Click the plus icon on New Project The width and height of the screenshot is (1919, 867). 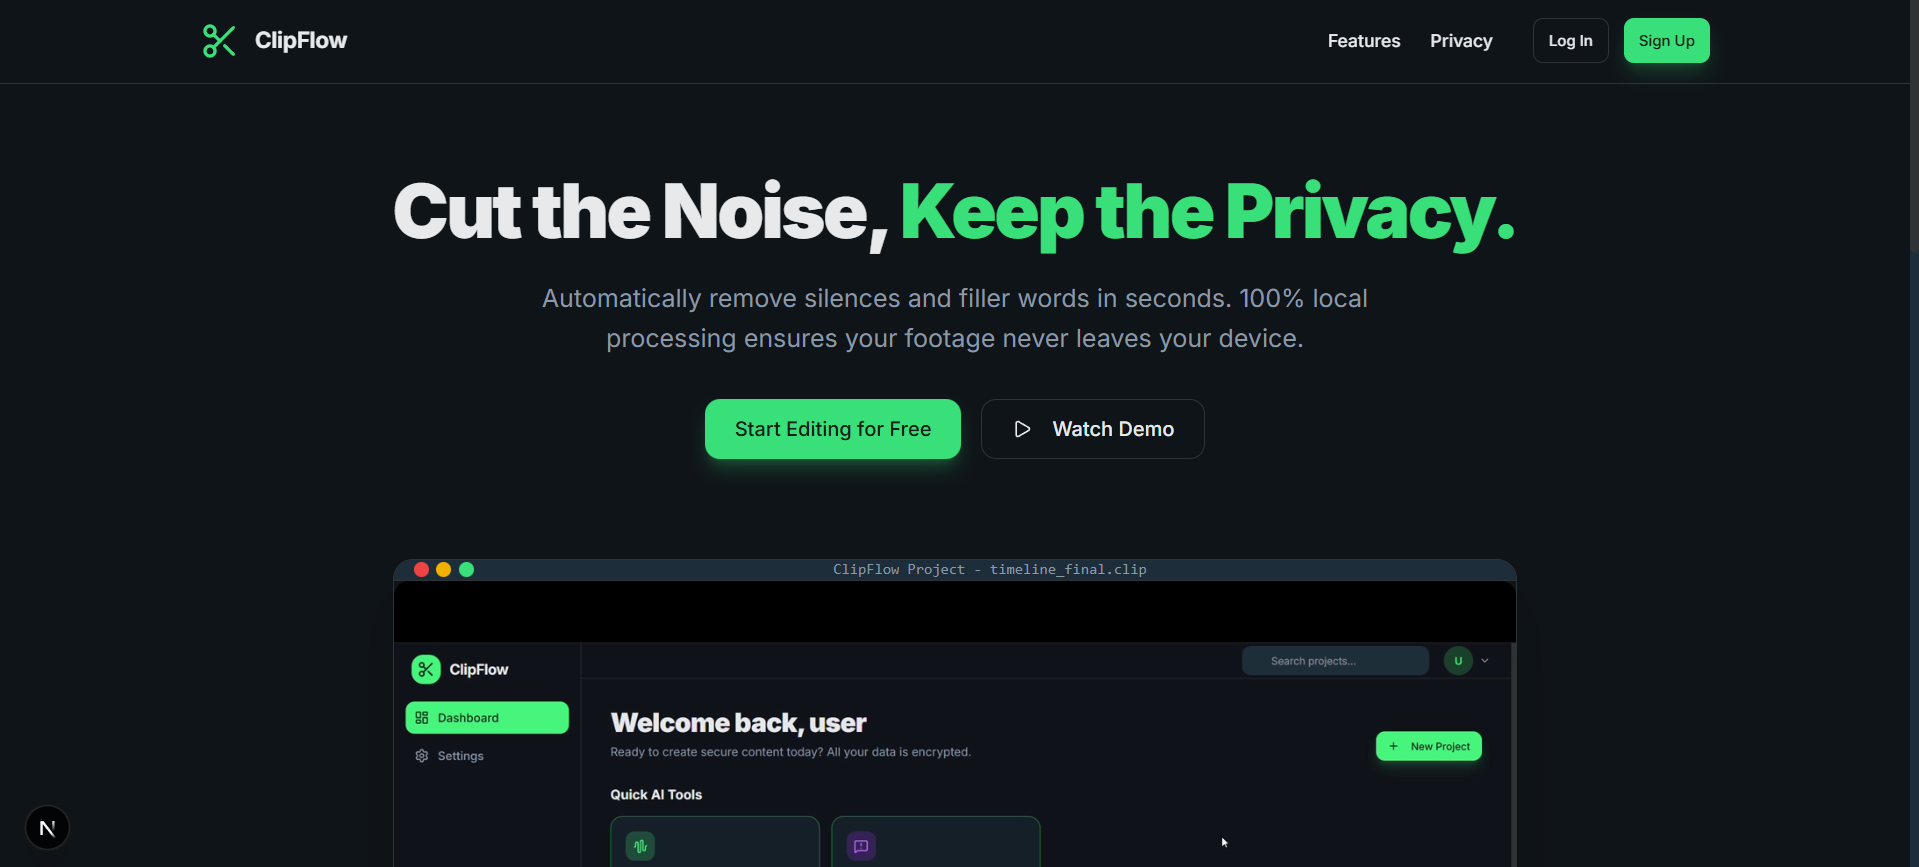(x=1394, y=746)
